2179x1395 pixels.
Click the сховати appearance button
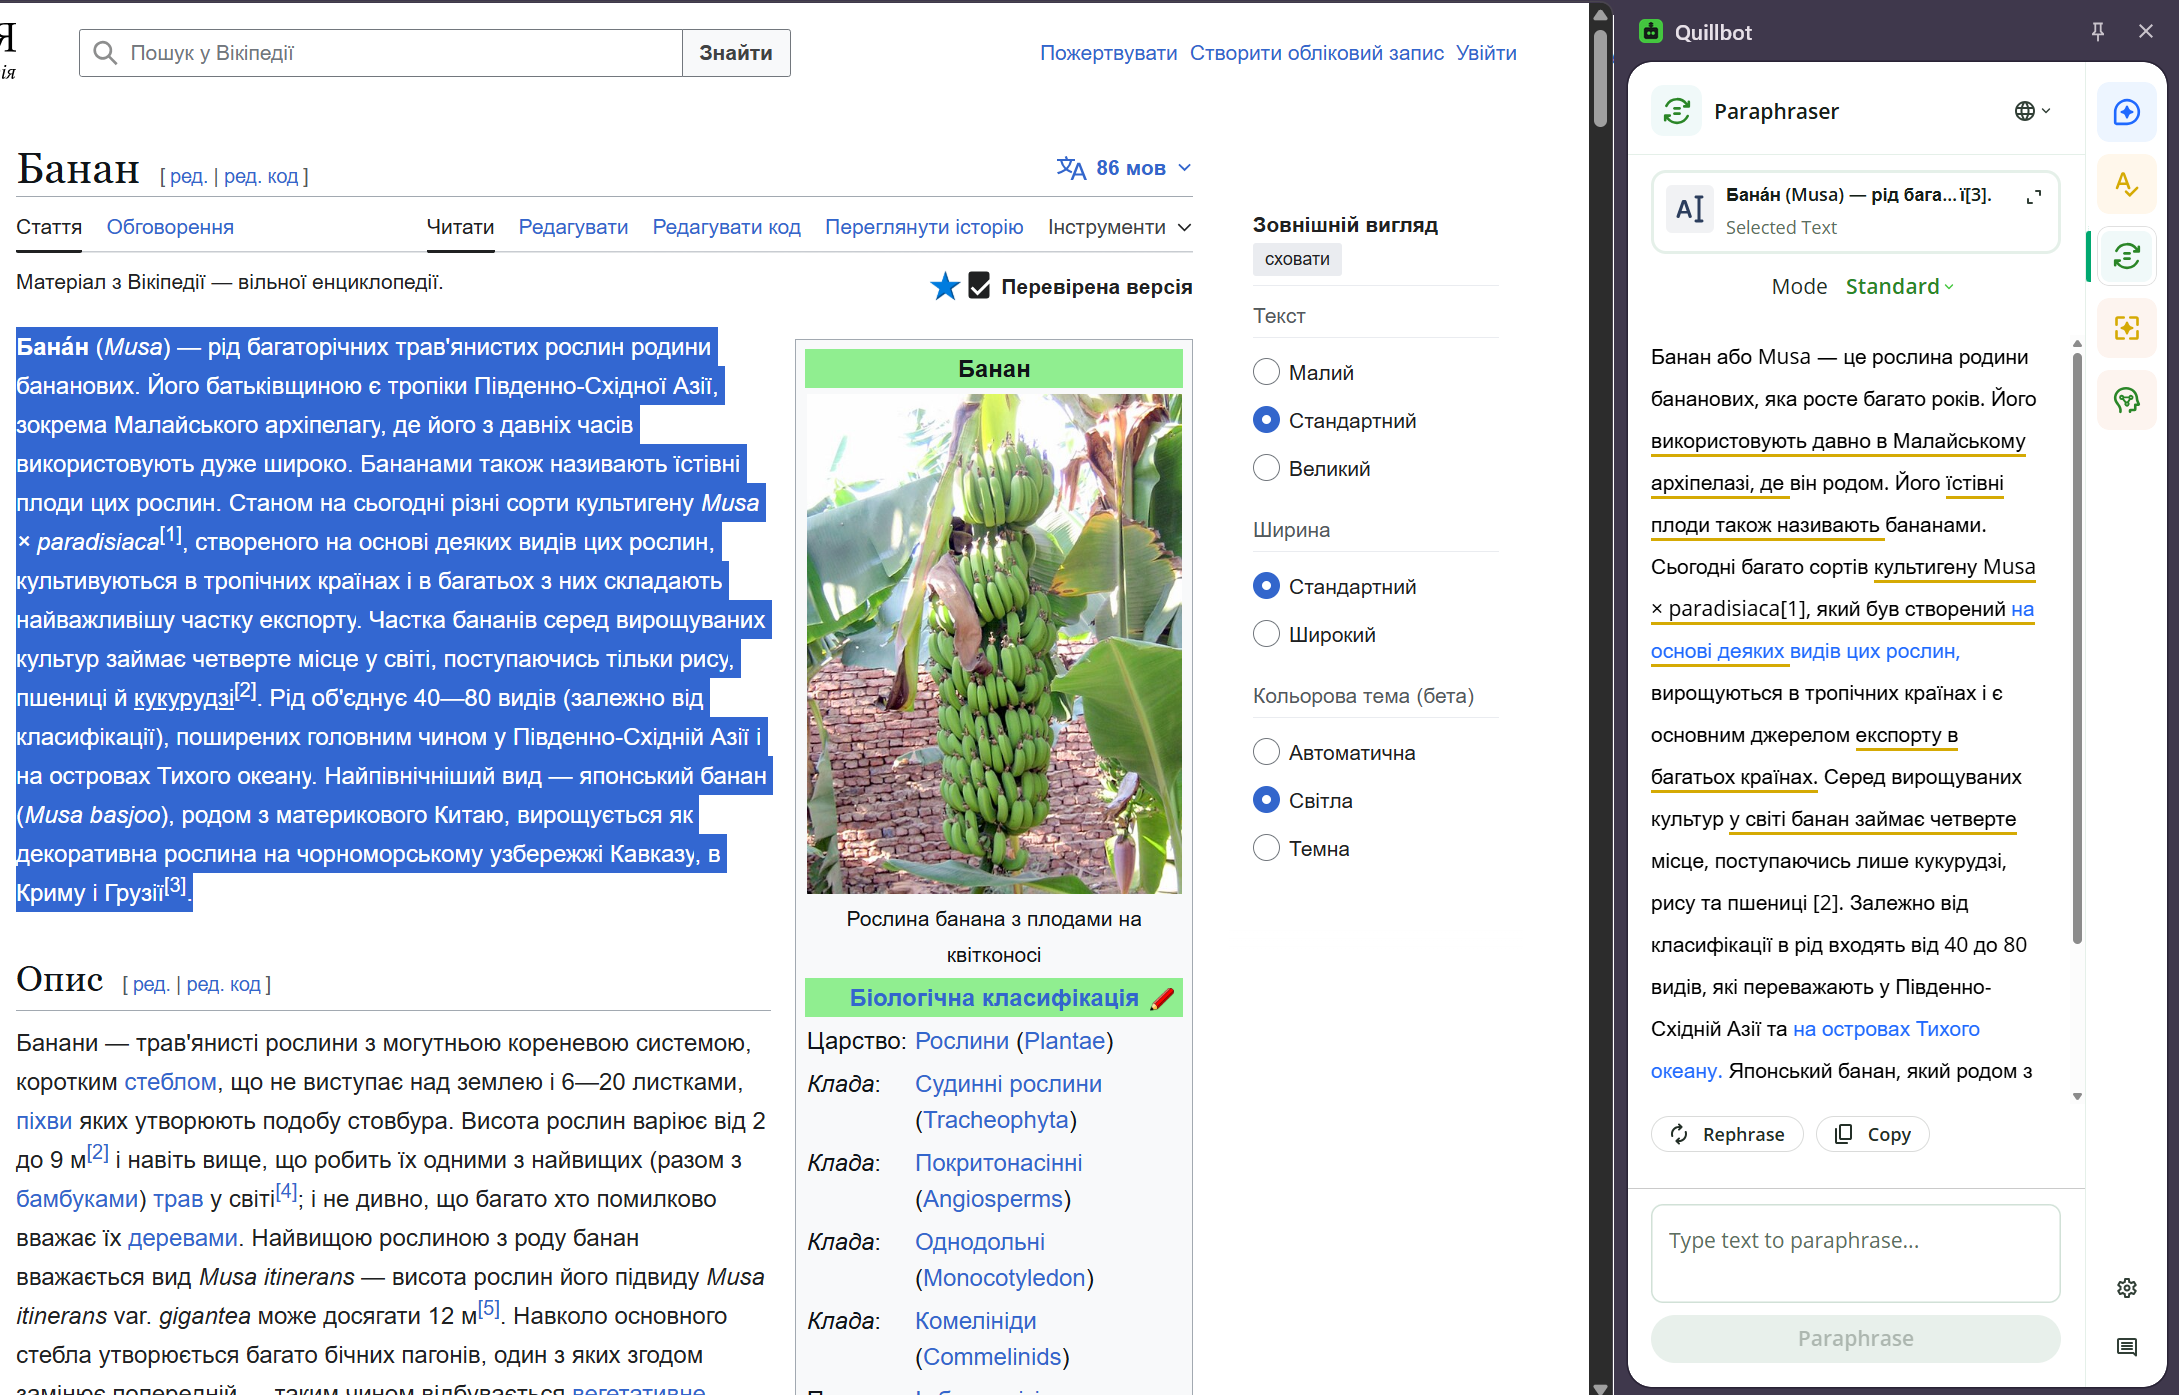tap(1297, 259)
